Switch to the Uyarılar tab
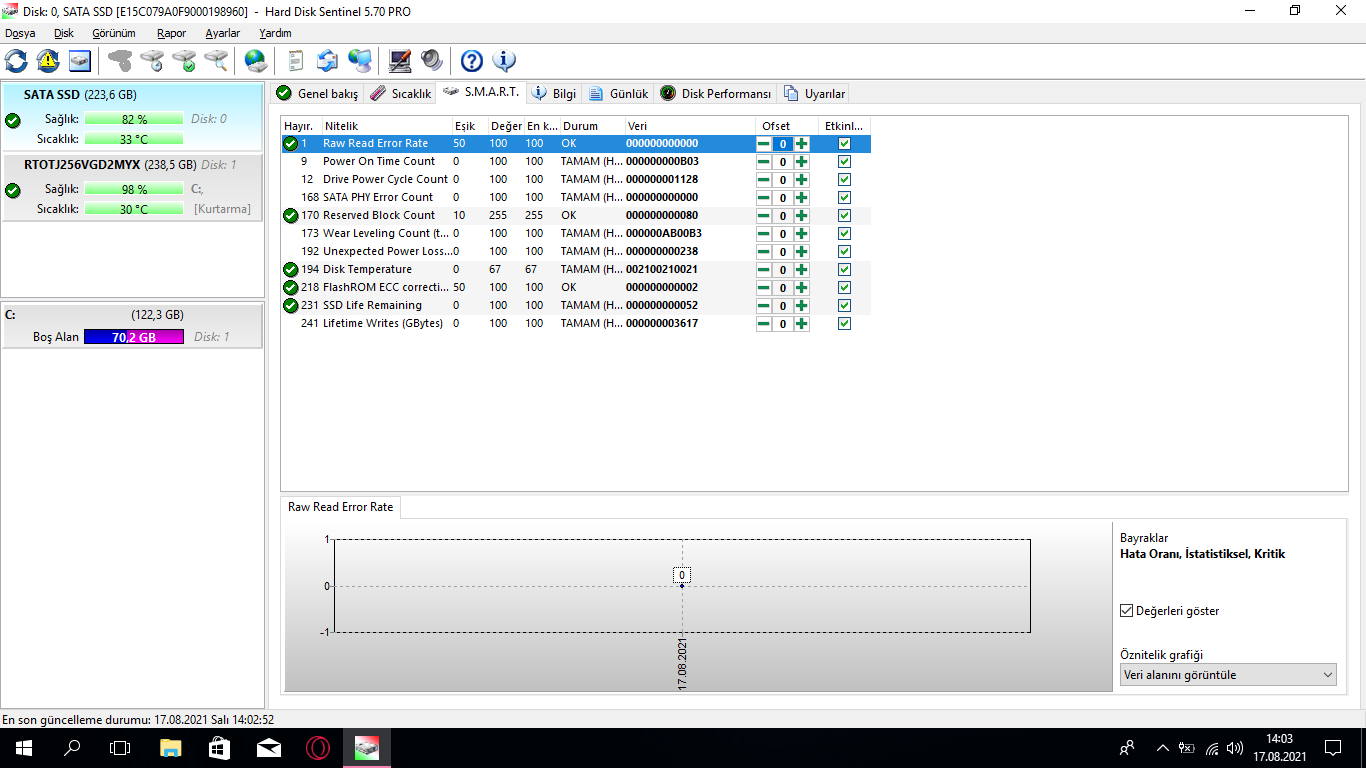The width and height of the screenshot is (1366, 768). (x=815, y=94)
